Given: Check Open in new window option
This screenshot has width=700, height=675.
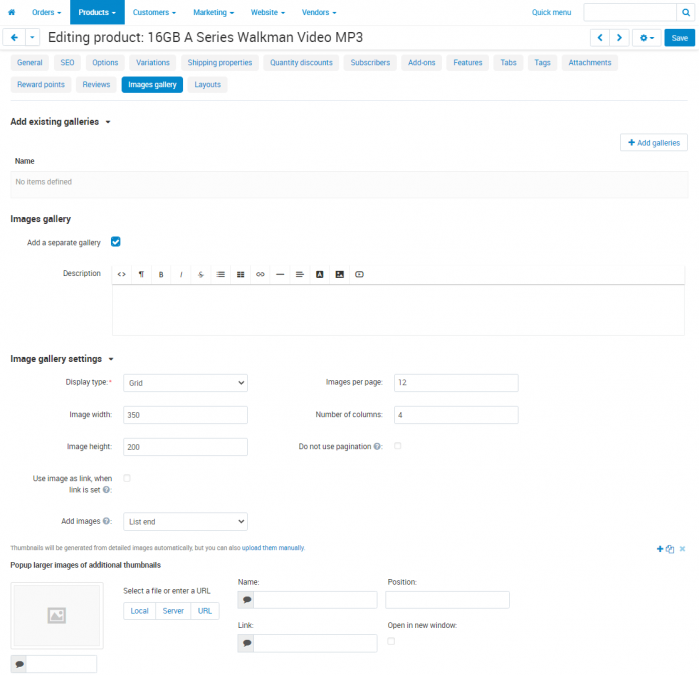Looking at the screenshot, I should [x=391, y=642].
